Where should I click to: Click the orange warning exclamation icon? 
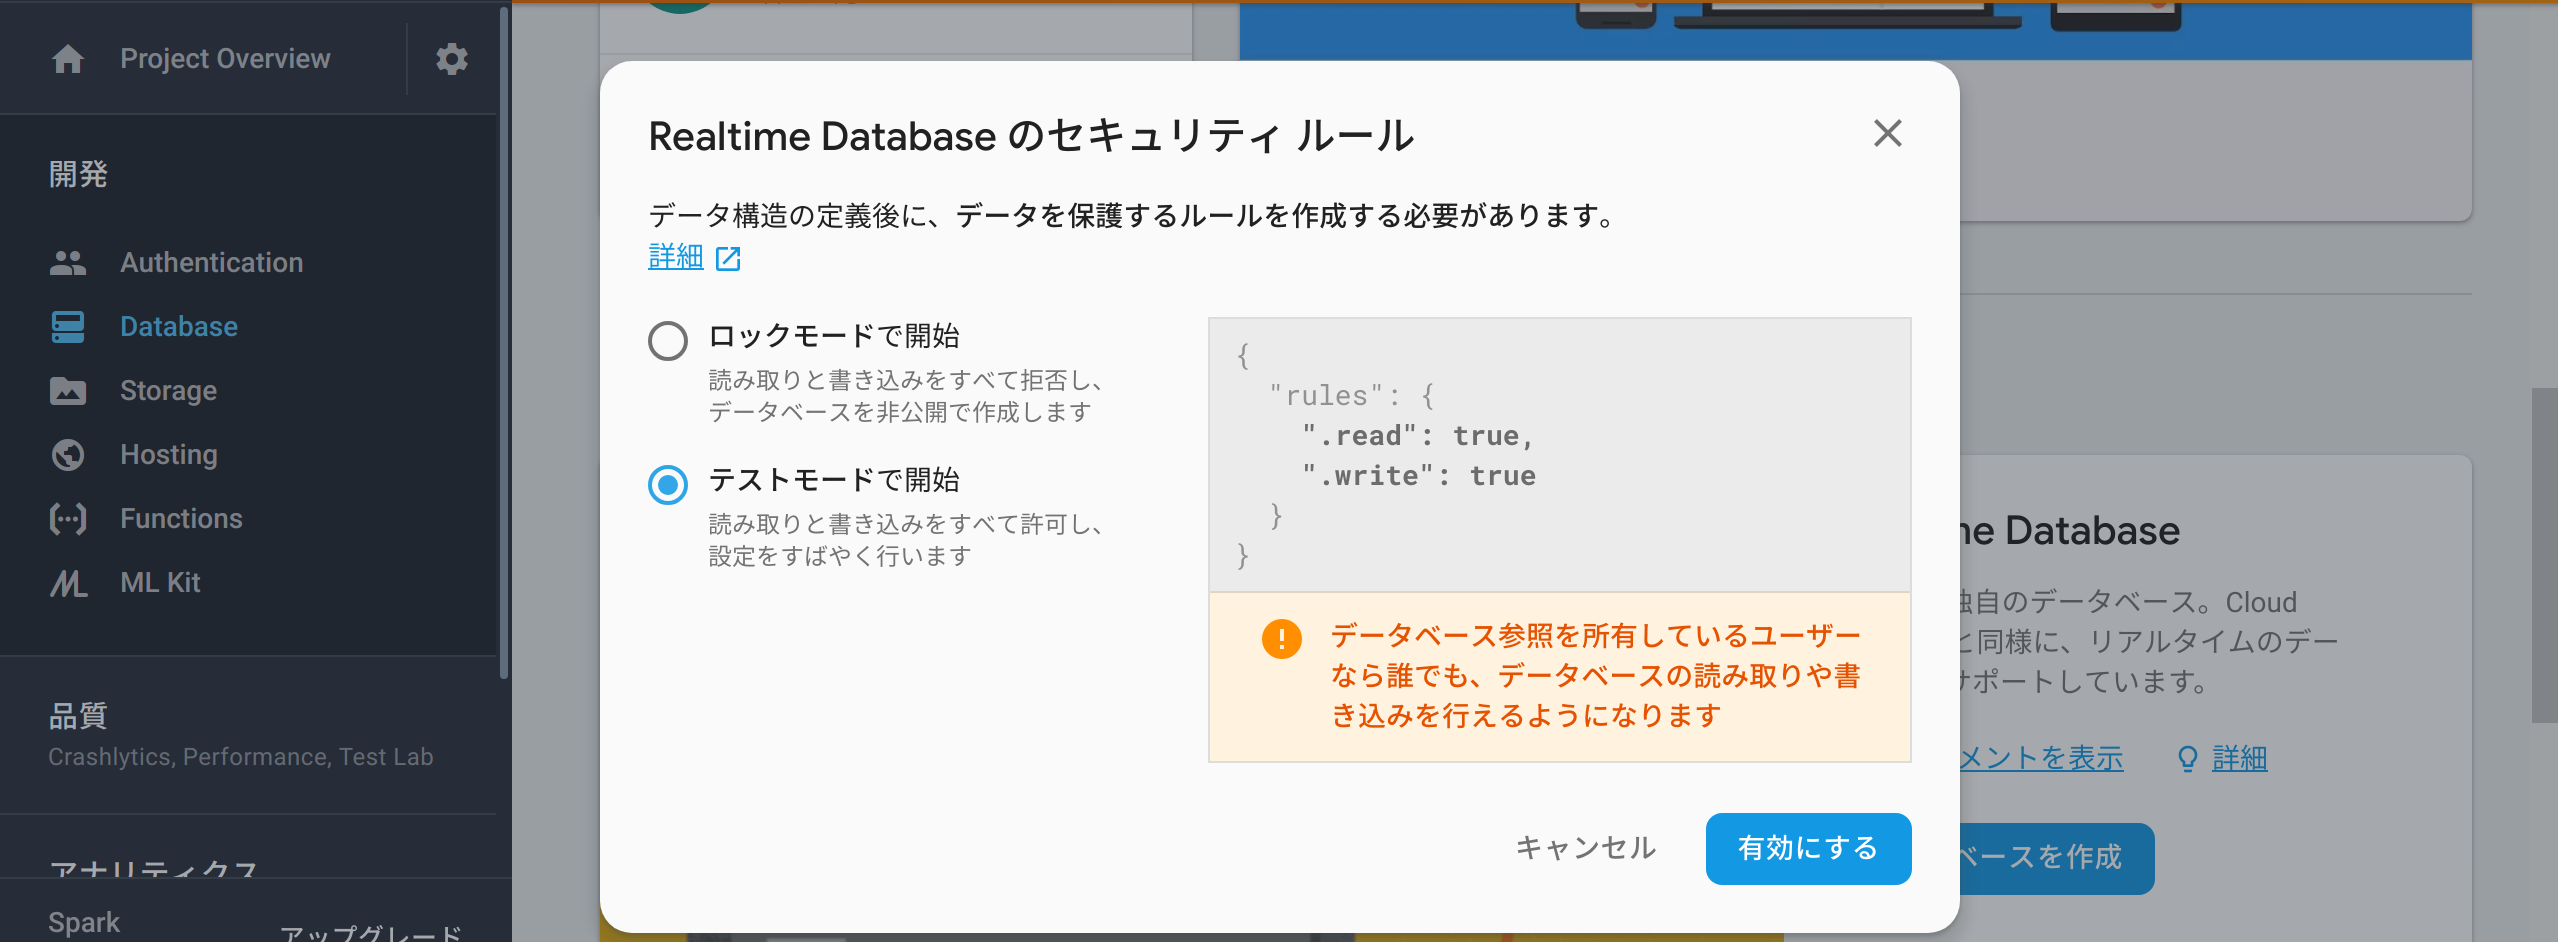pos(1281,638)
